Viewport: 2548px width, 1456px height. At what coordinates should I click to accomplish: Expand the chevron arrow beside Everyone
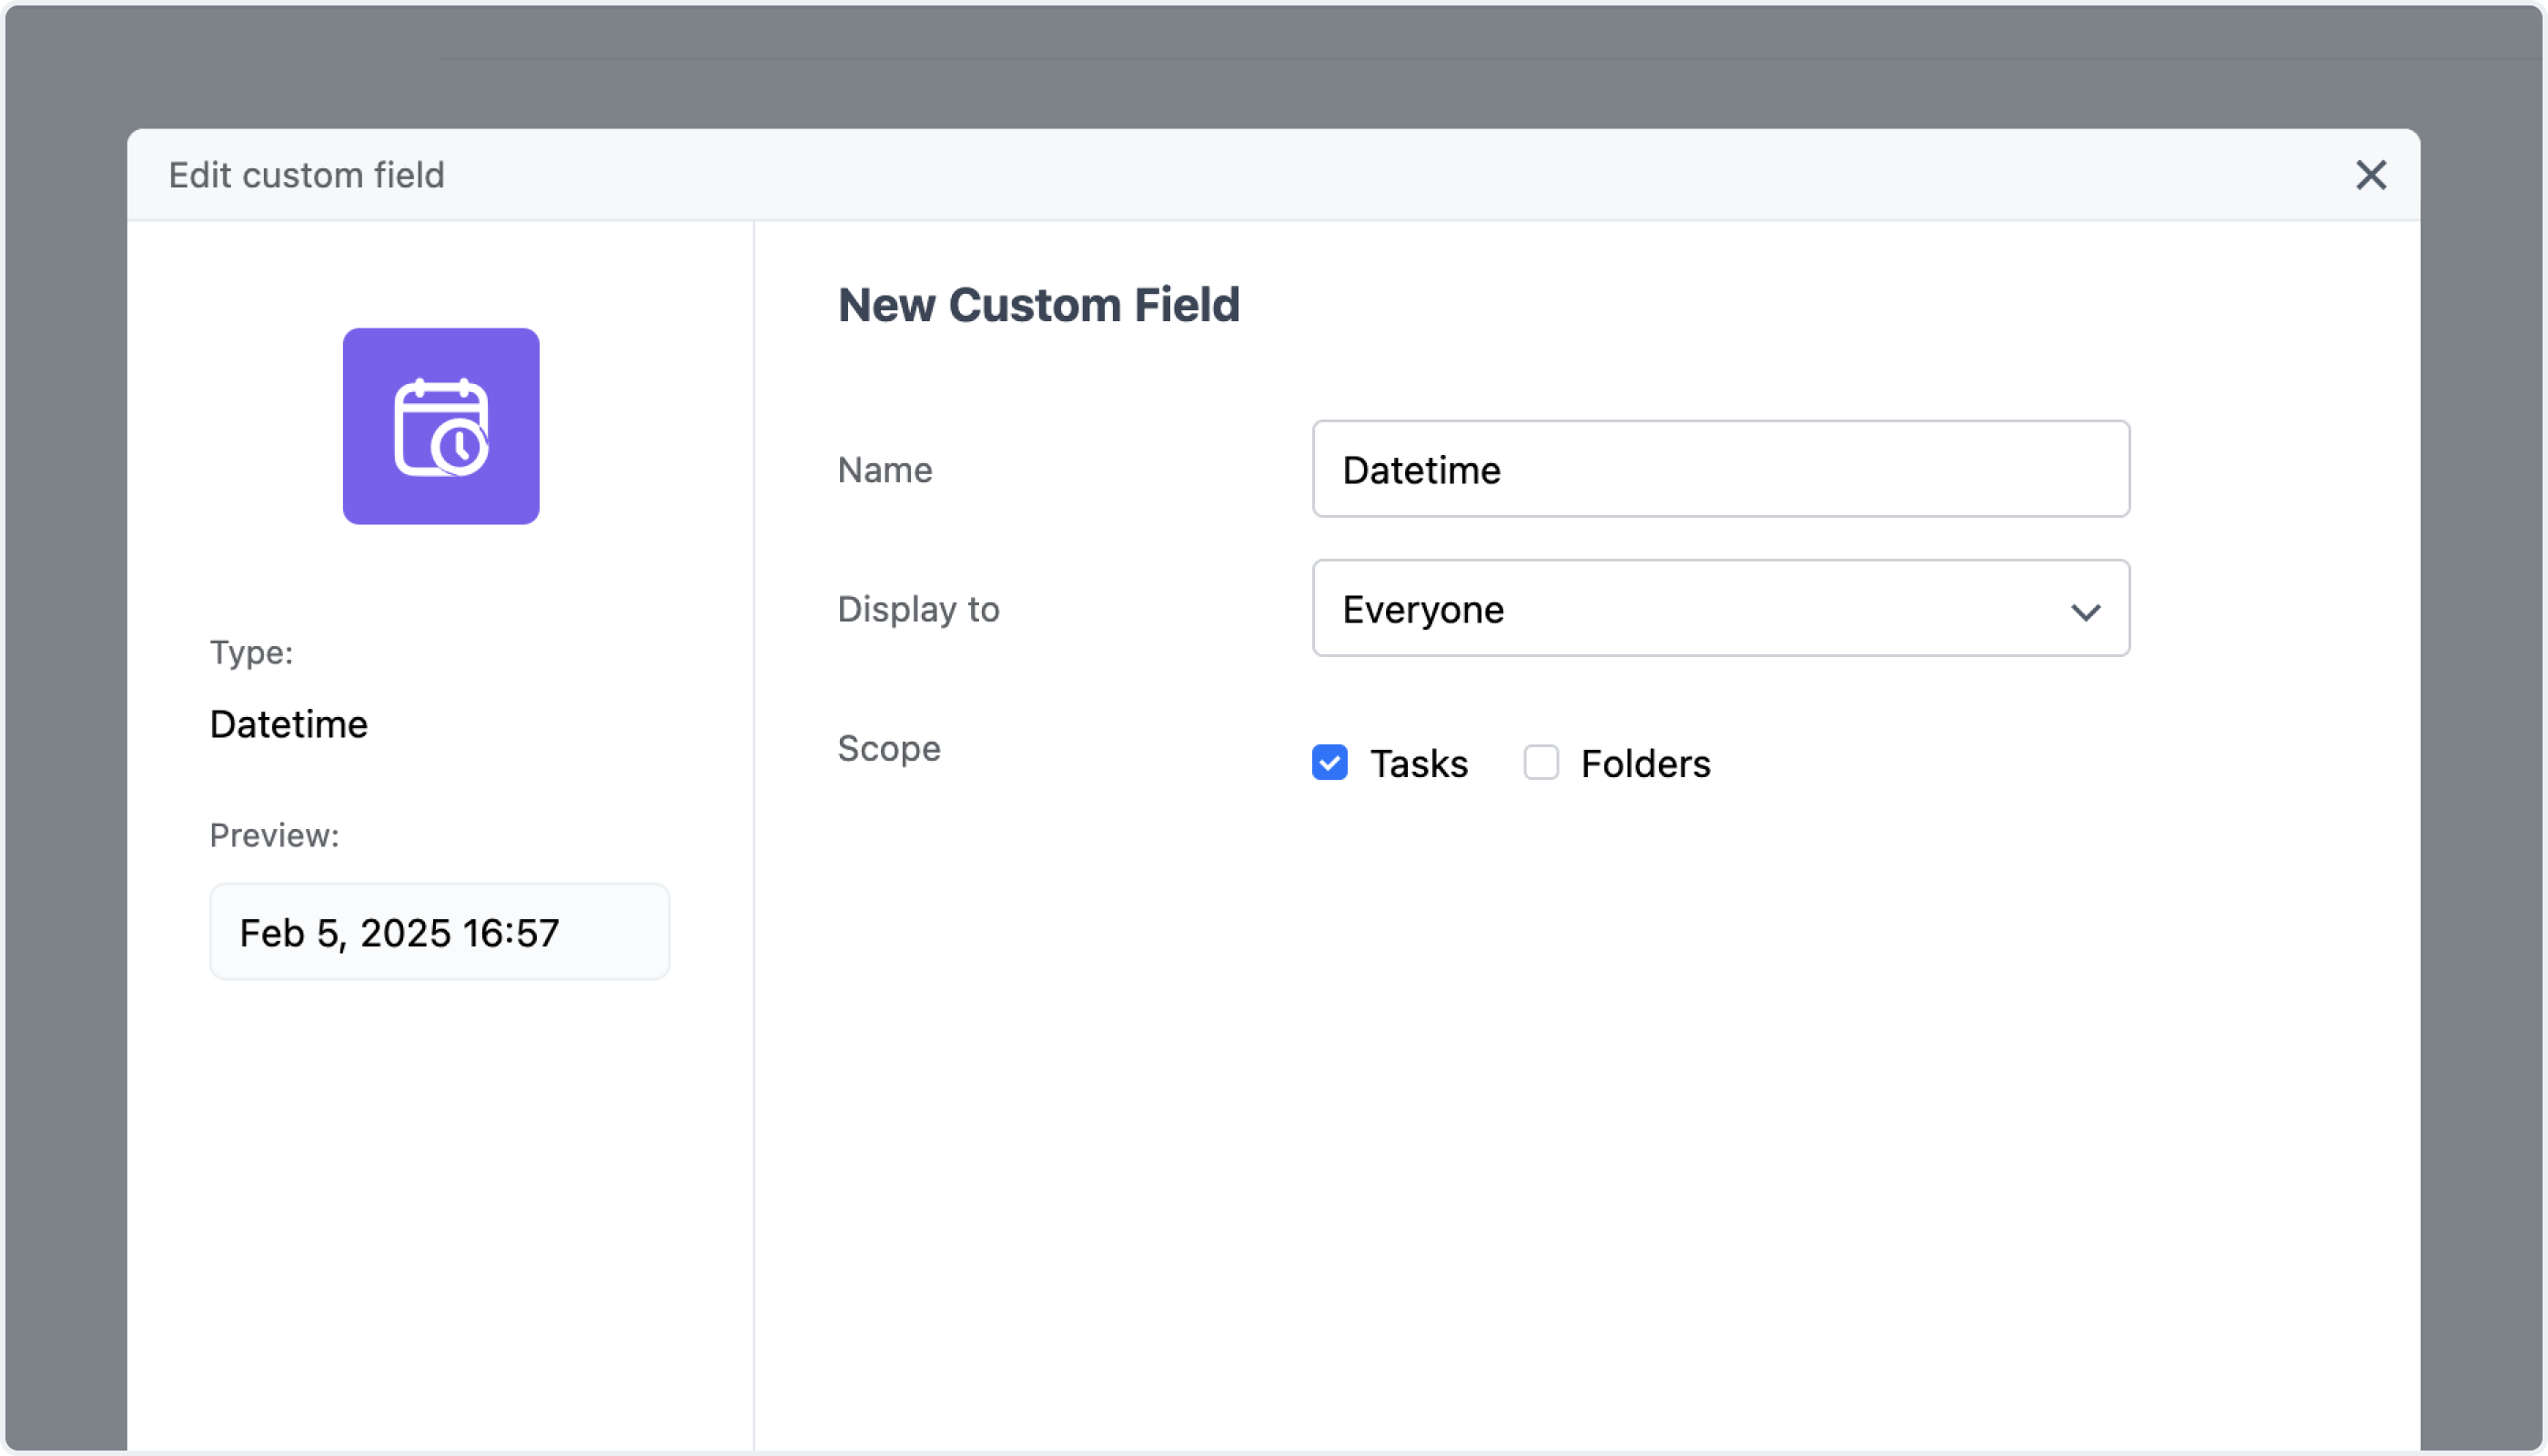(x=2085, y=611)
